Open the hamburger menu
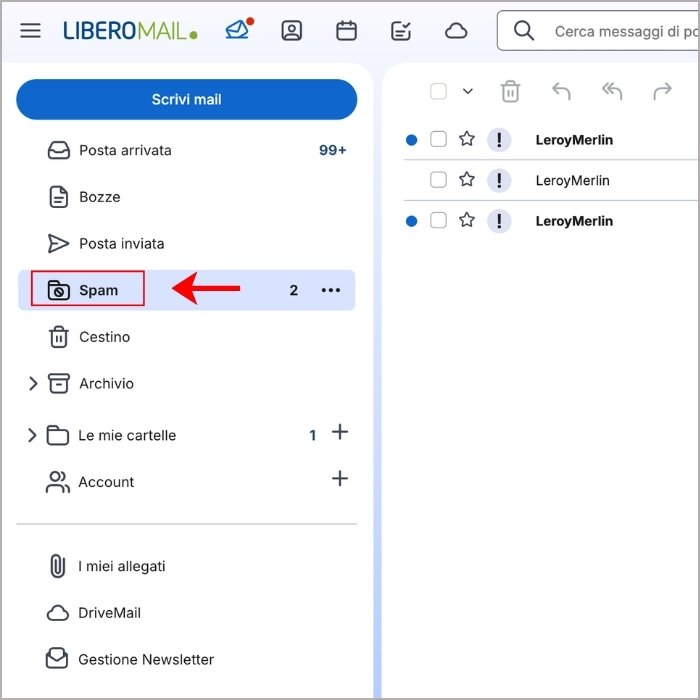The image size is (700, 700). click(30, 30)
